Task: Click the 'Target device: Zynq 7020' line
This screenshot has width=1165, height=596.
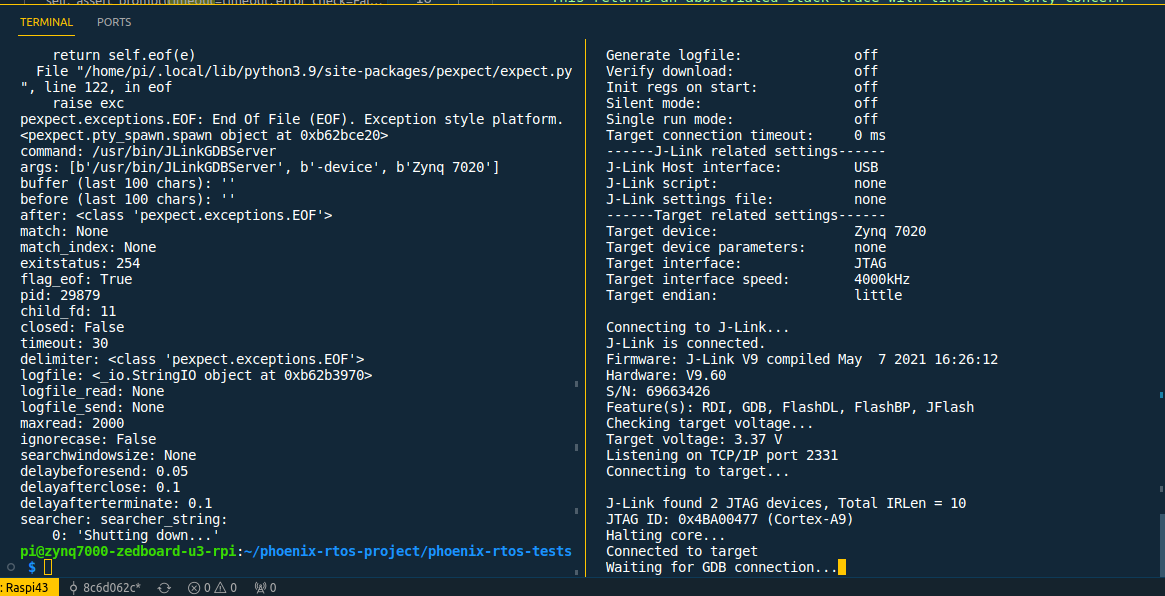Action: pos(766,231)
